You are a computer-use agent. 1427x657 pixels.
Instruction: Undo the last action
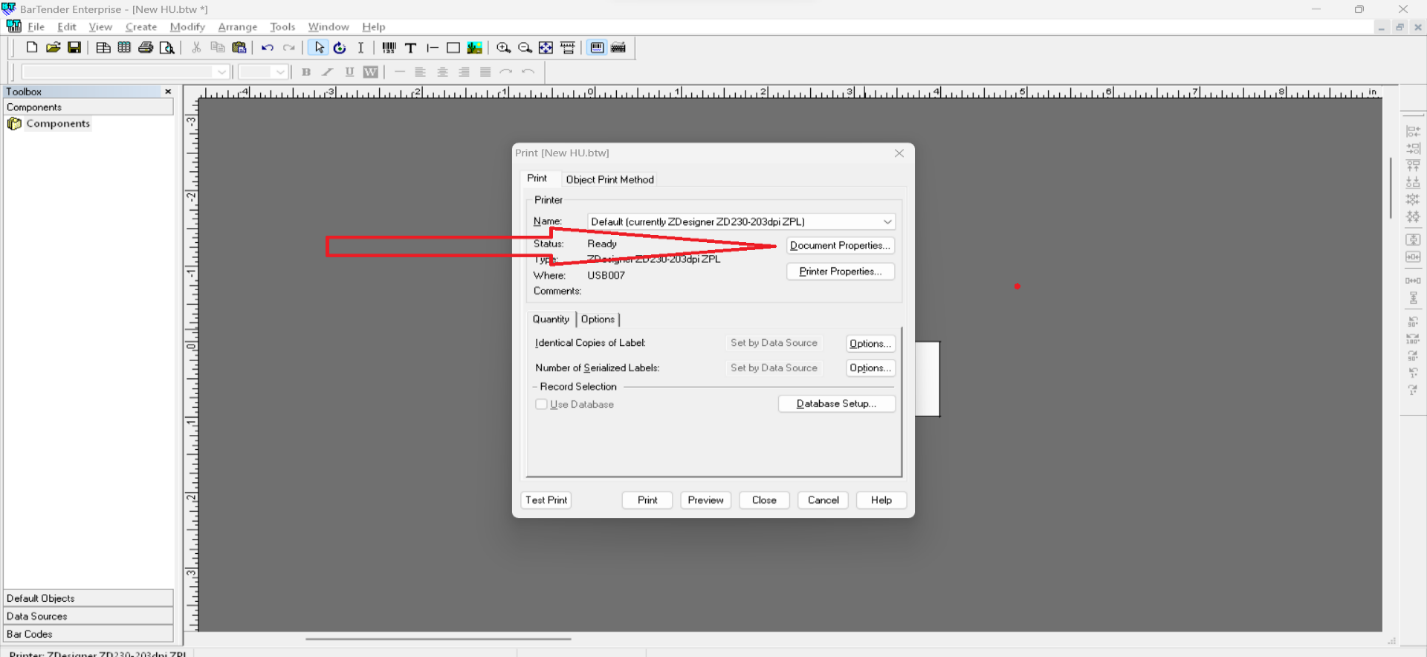coord(267,47)
